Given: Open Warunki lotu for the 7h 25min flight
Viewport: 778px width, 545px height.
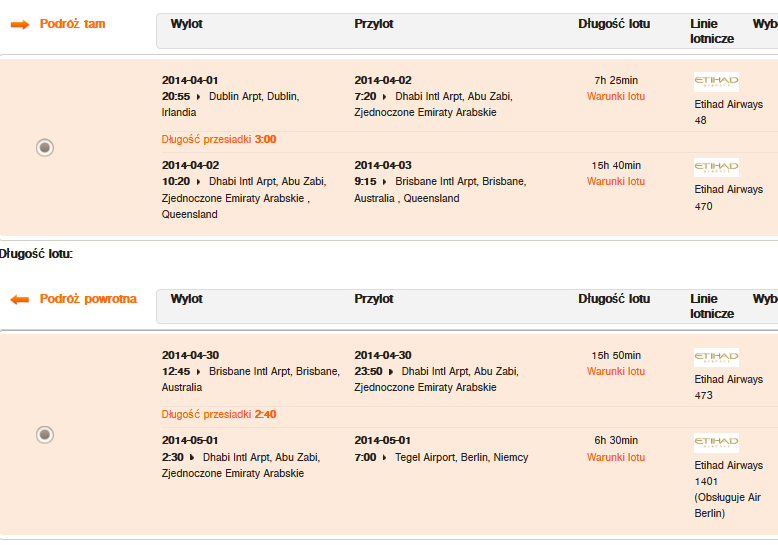Looking at the screenshot, I should 616,96.
